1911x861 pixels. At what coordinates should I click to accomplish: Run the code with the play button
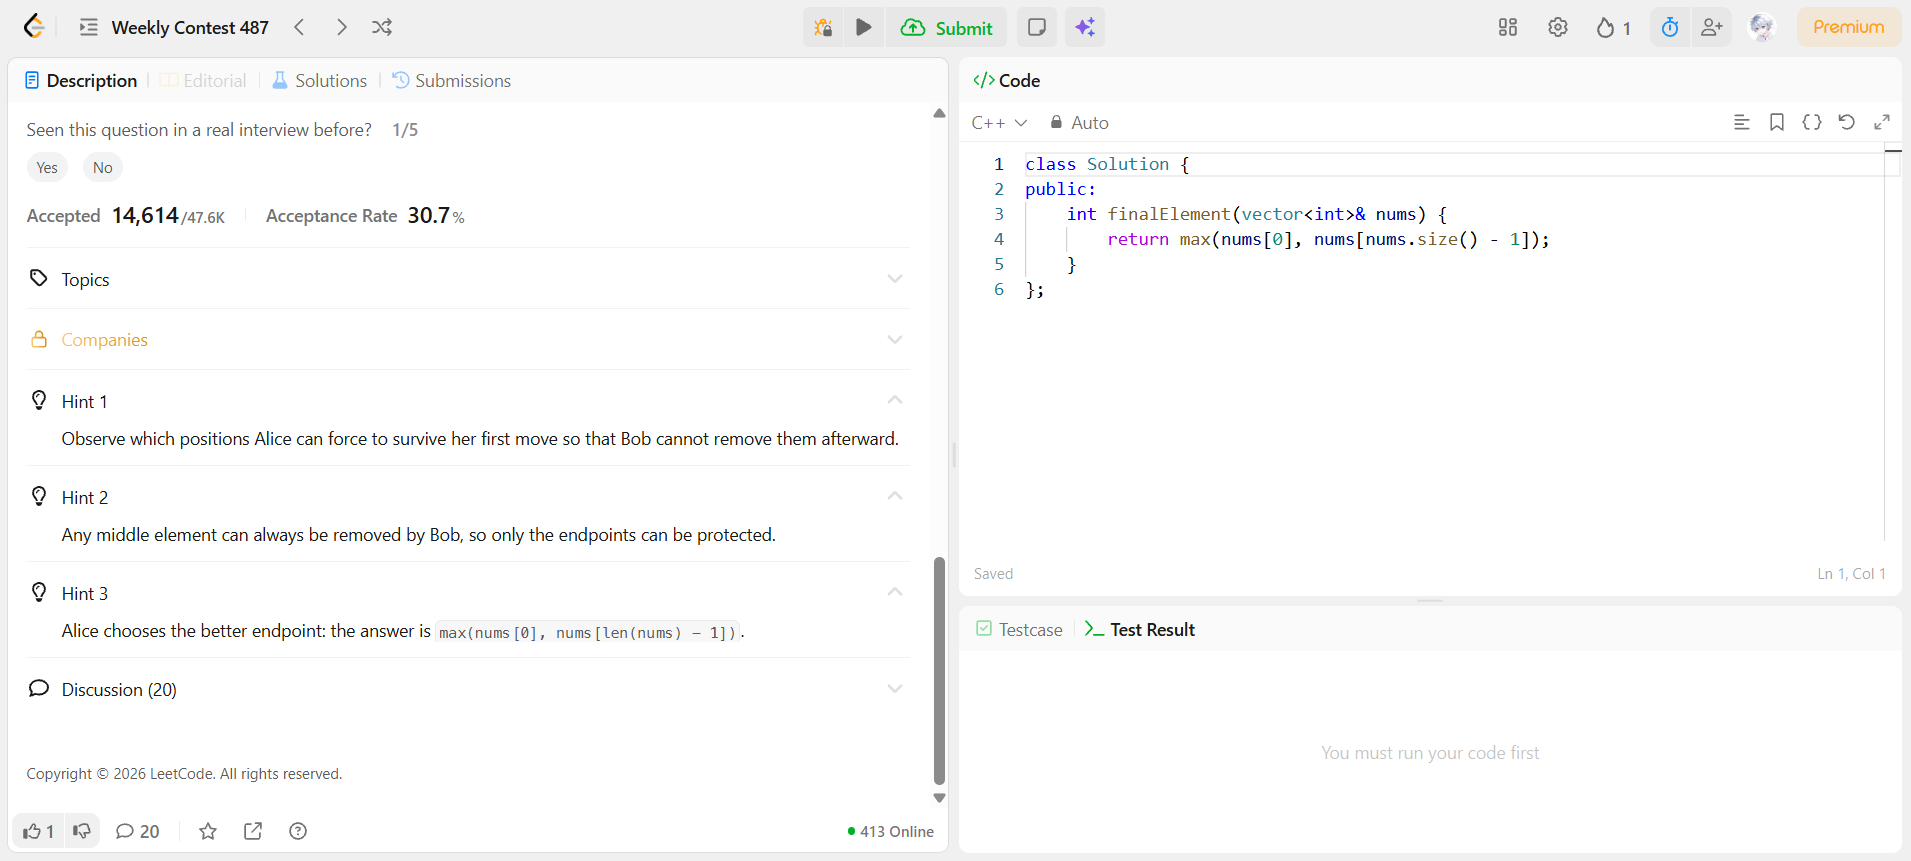864,27
